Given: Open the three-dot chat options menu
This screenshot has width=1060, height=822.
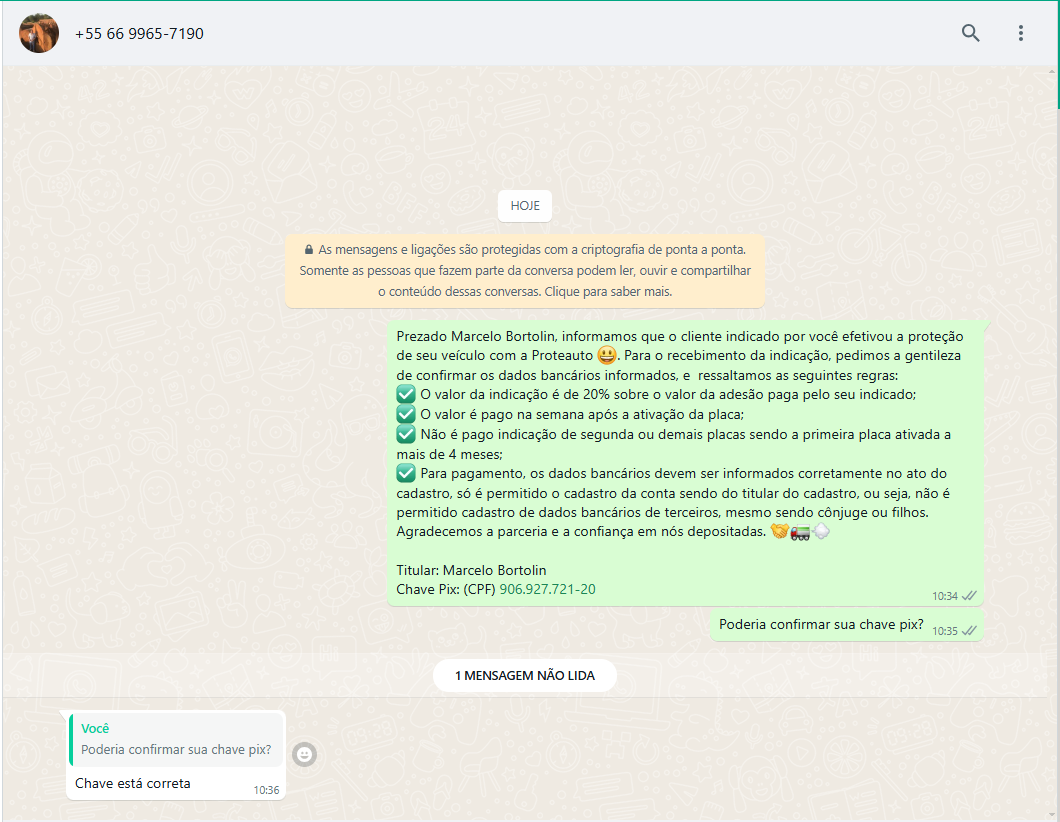Looking at the screenshot, I should tap(1020, 33).
